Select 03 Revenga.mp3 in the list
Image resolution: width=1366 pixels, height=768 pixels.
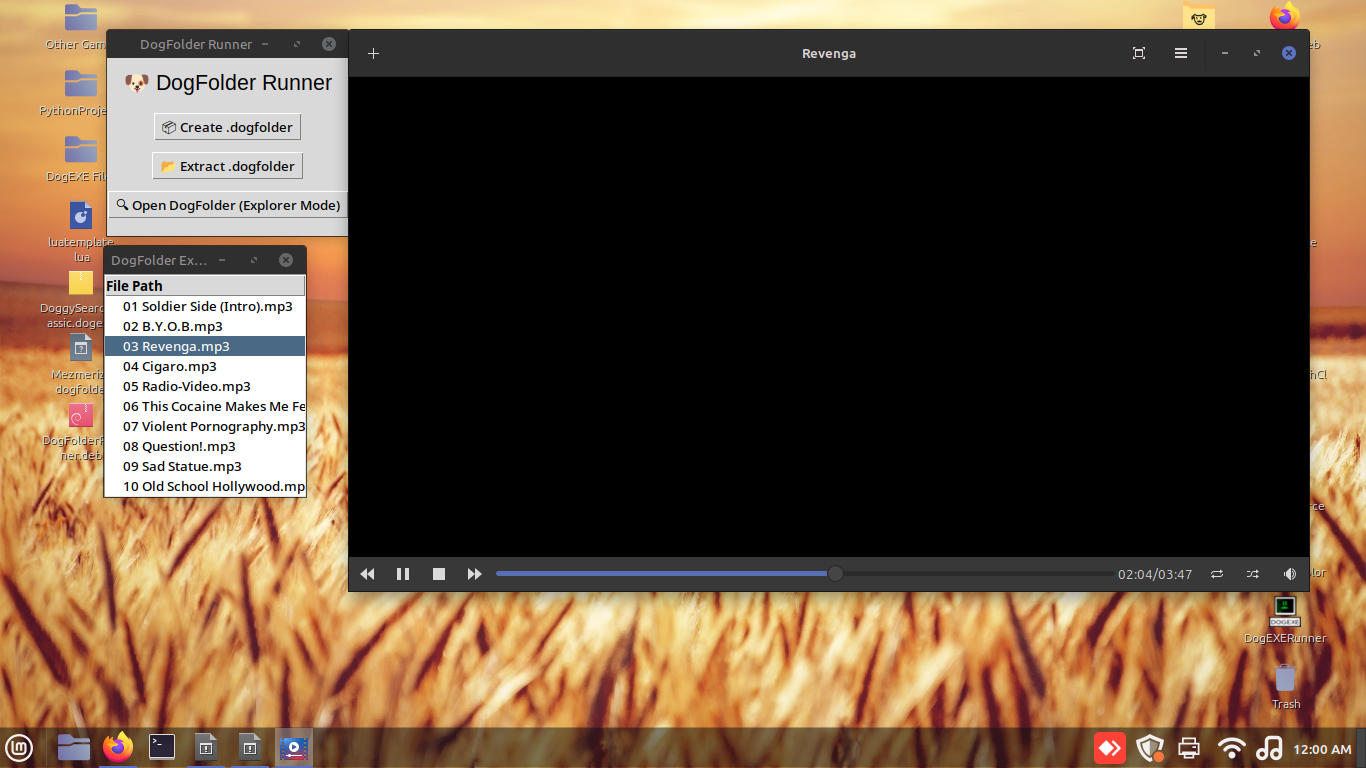coord(205,346)
